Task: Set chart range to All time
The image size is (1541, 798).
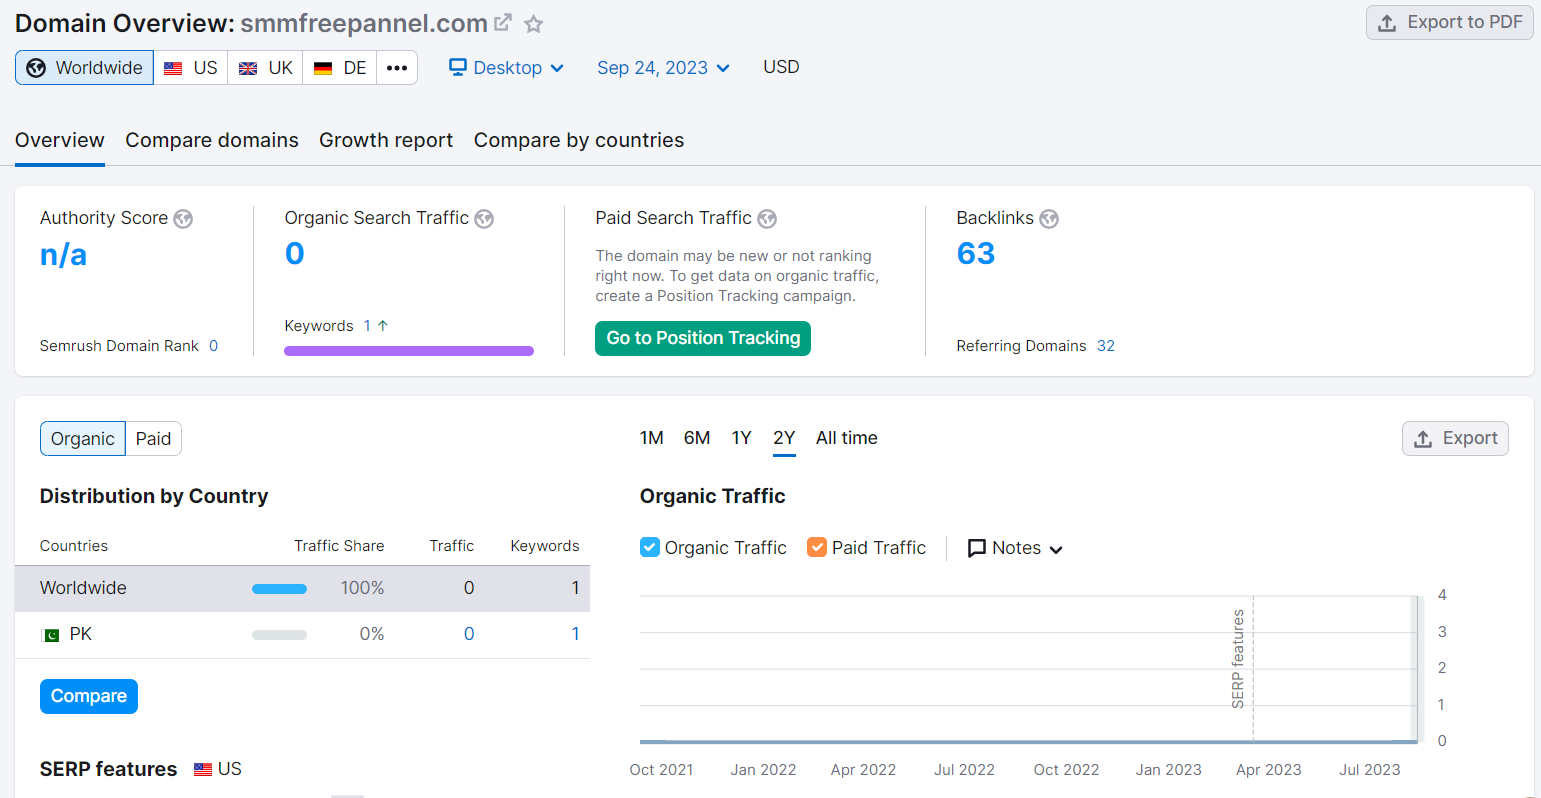Action: coord(847,438)
